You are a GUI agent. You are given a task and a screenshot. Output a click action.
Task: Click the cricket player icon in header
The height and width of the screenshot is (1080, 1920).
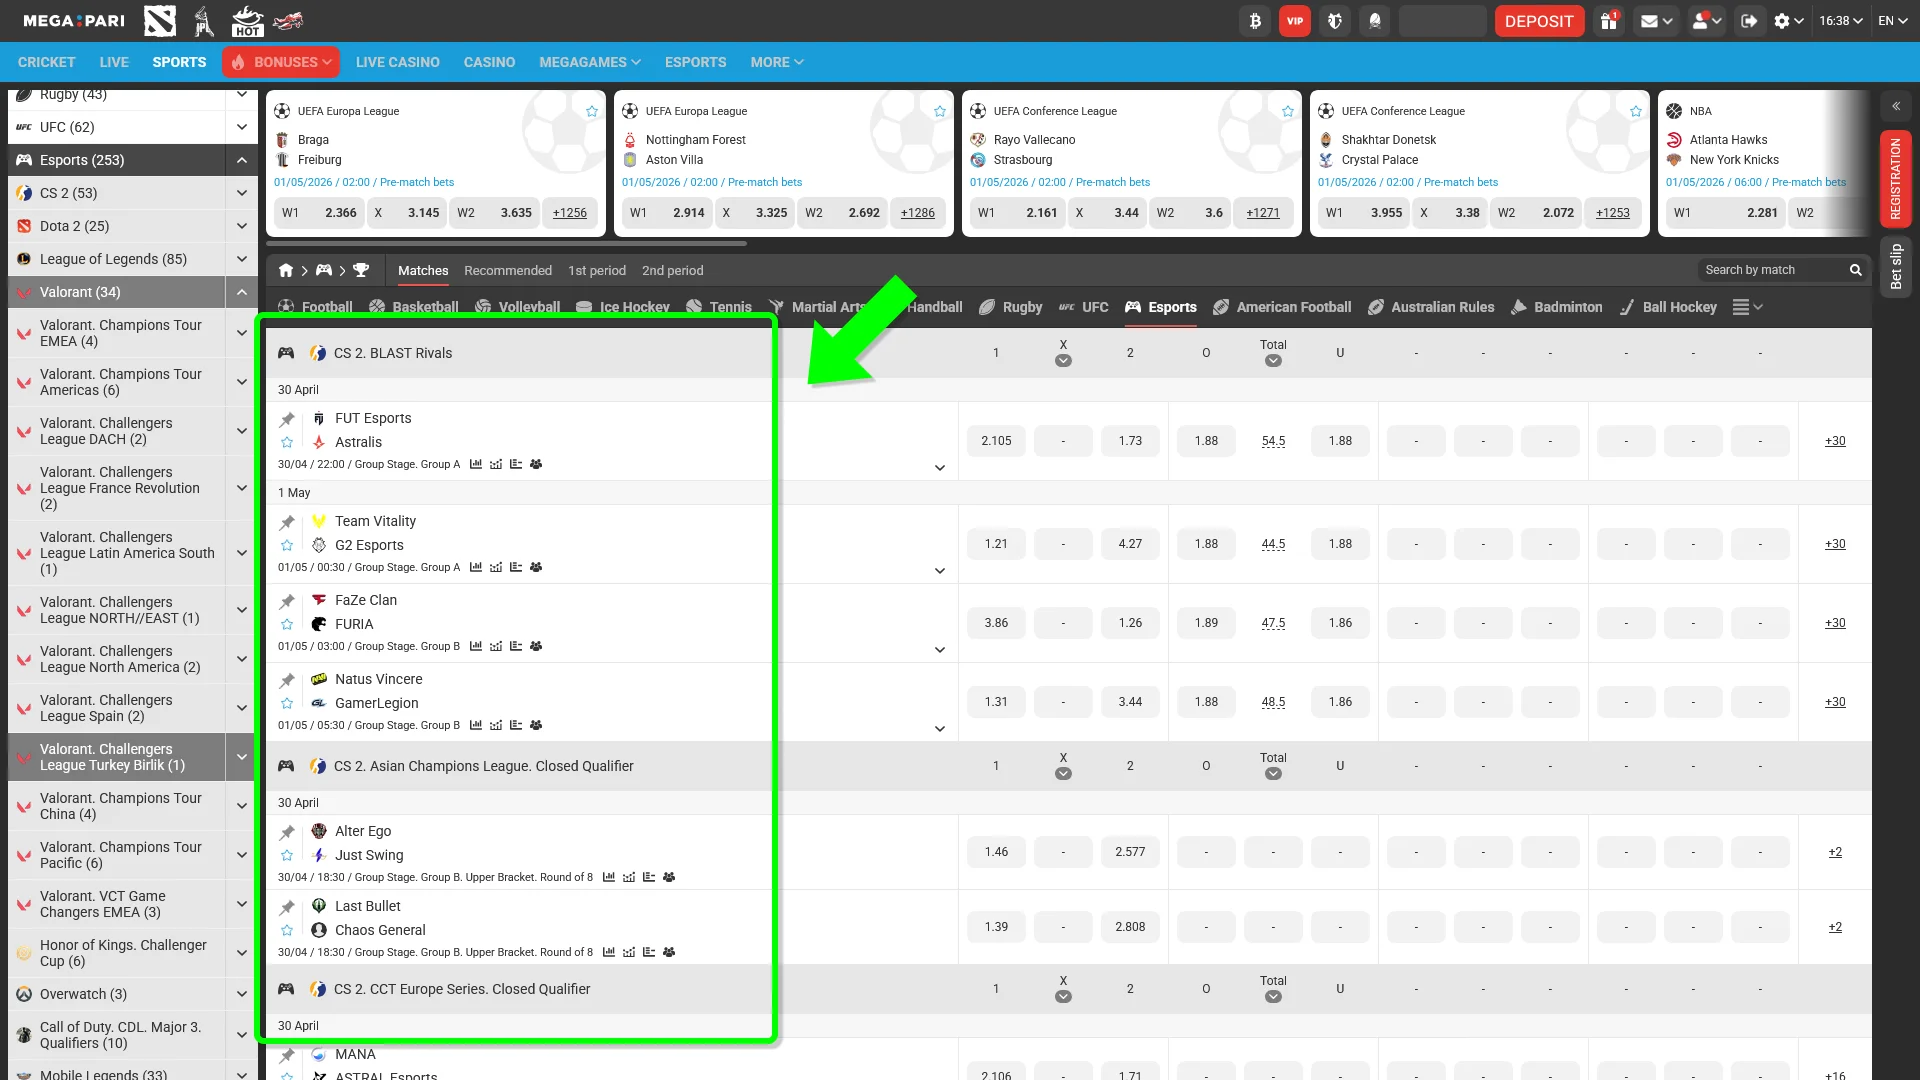204,21
